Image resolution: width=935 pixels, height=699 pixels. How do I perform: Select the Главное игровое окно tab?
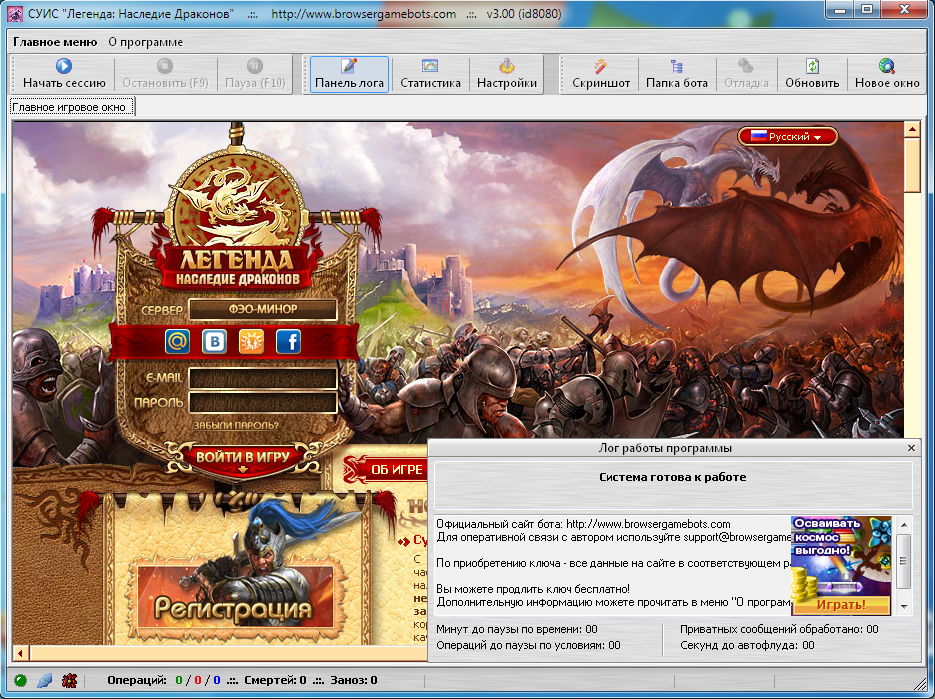coord(72,107)
